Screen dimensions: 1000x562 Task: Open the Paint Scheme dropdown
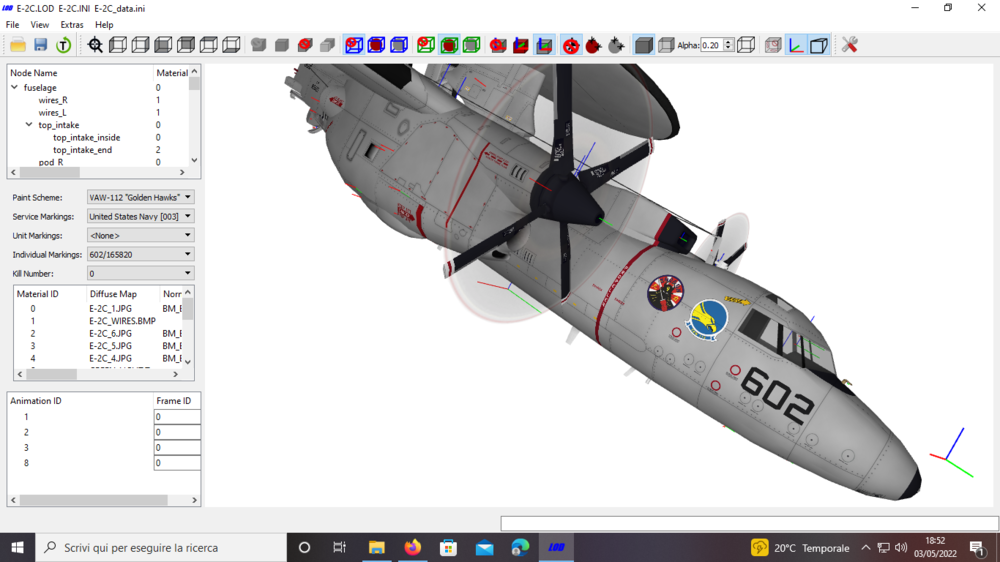coord(140,197)
